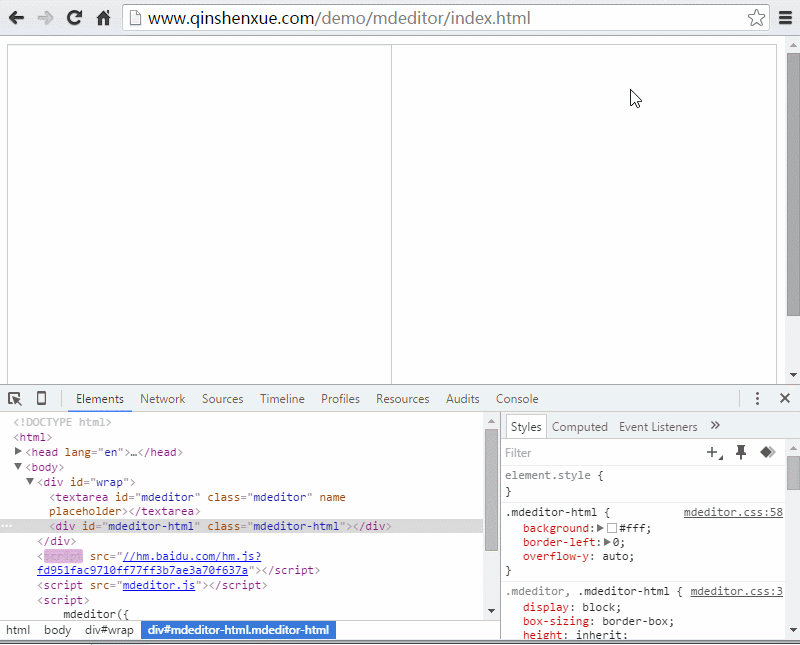Click the Elements tree scrollbar up arrow
The height and width of the screenshot is (645, 800).
pyautogui.click(x=491, y=421)
